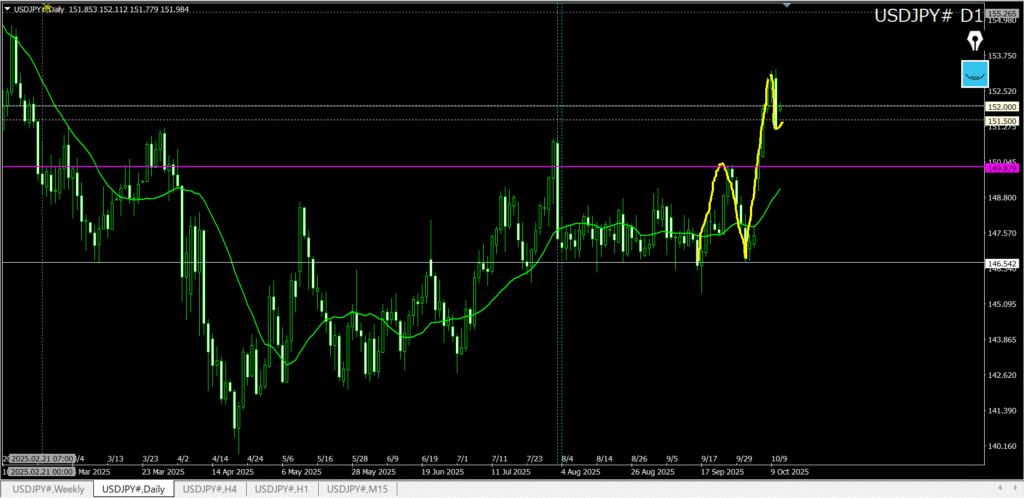The image size is (1024, 498).
Task: Open the USDJPY#,H4 chart tab
Action: tap(211, 488)
